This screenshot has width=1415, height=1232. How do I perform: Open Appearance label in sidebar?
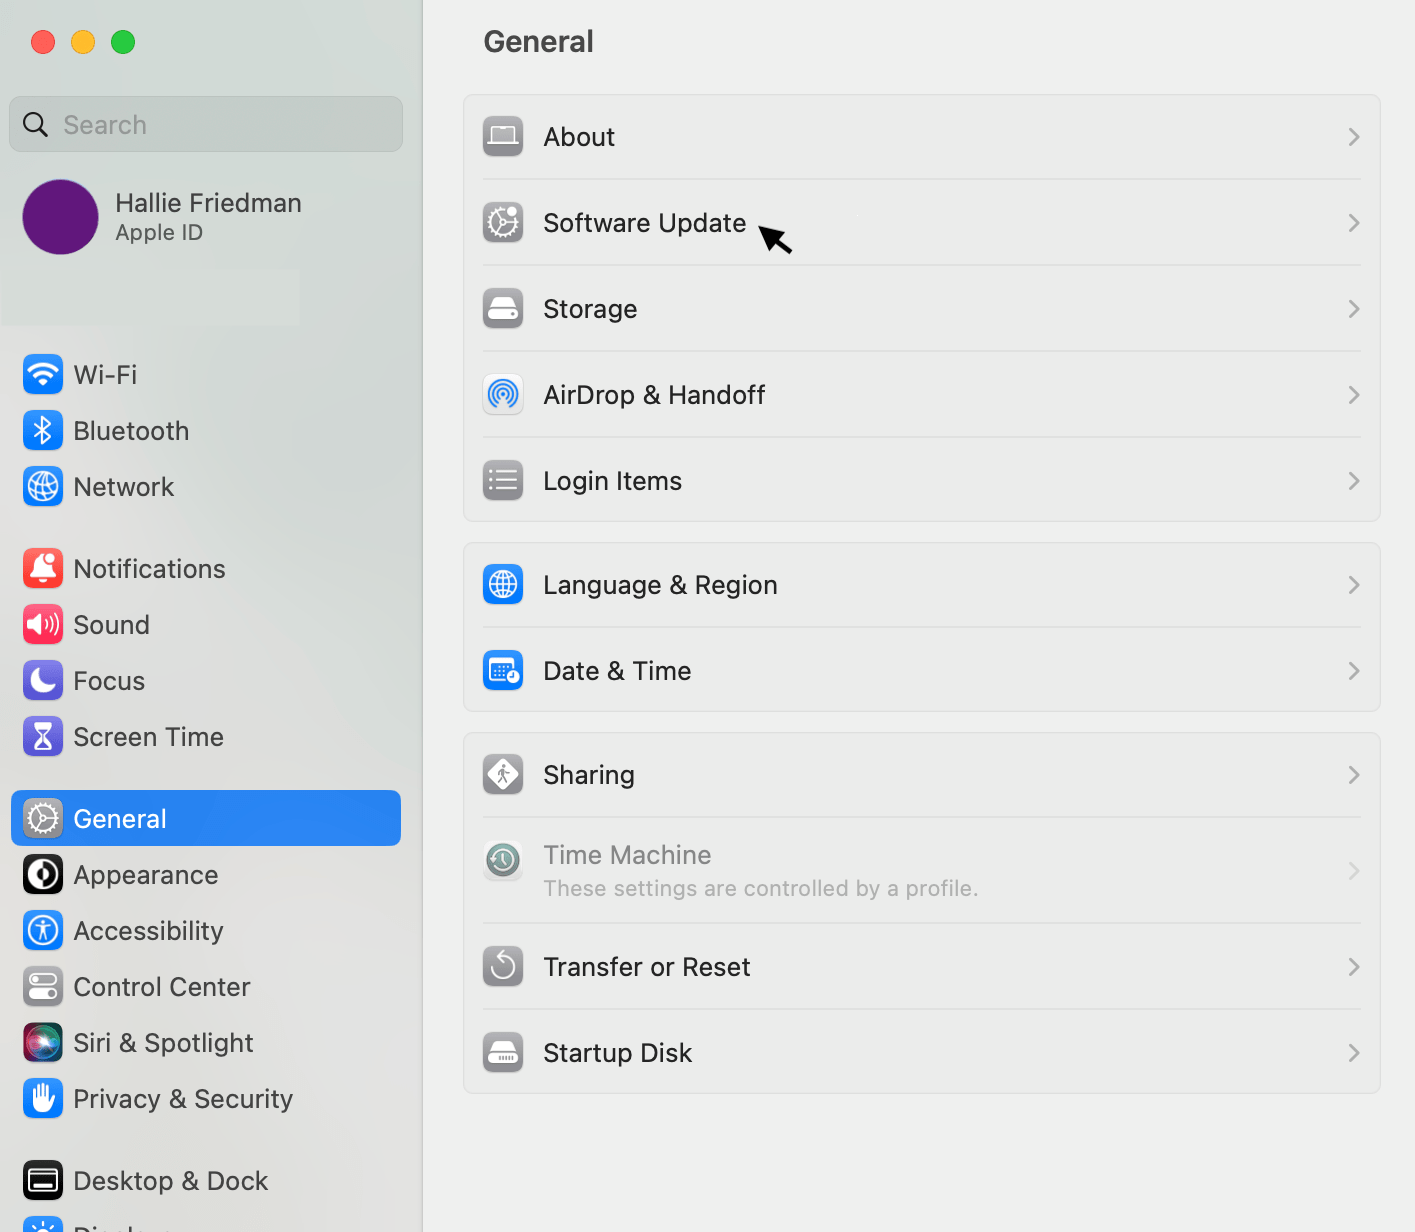[x=146, y=875]
